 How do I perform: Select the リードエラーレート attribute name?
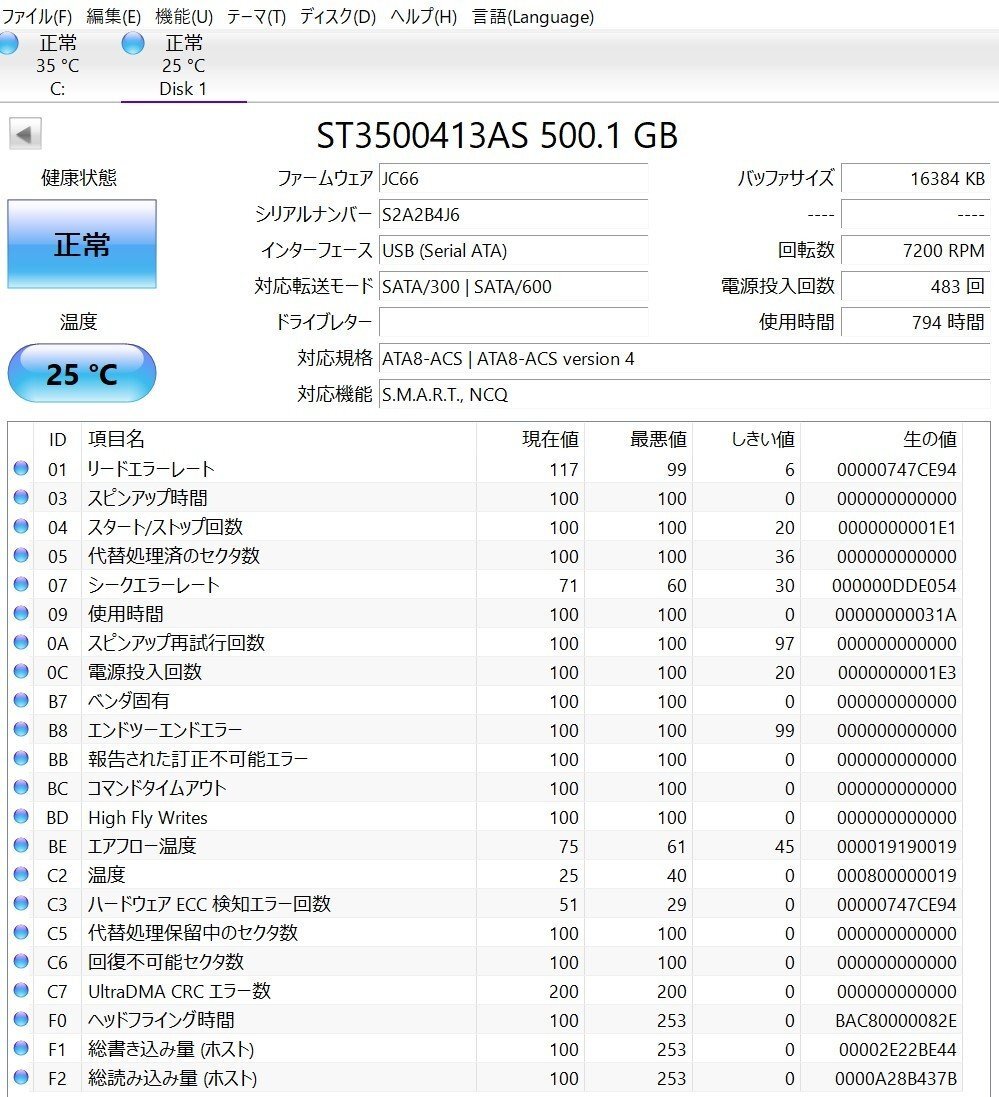pos(150,469)
